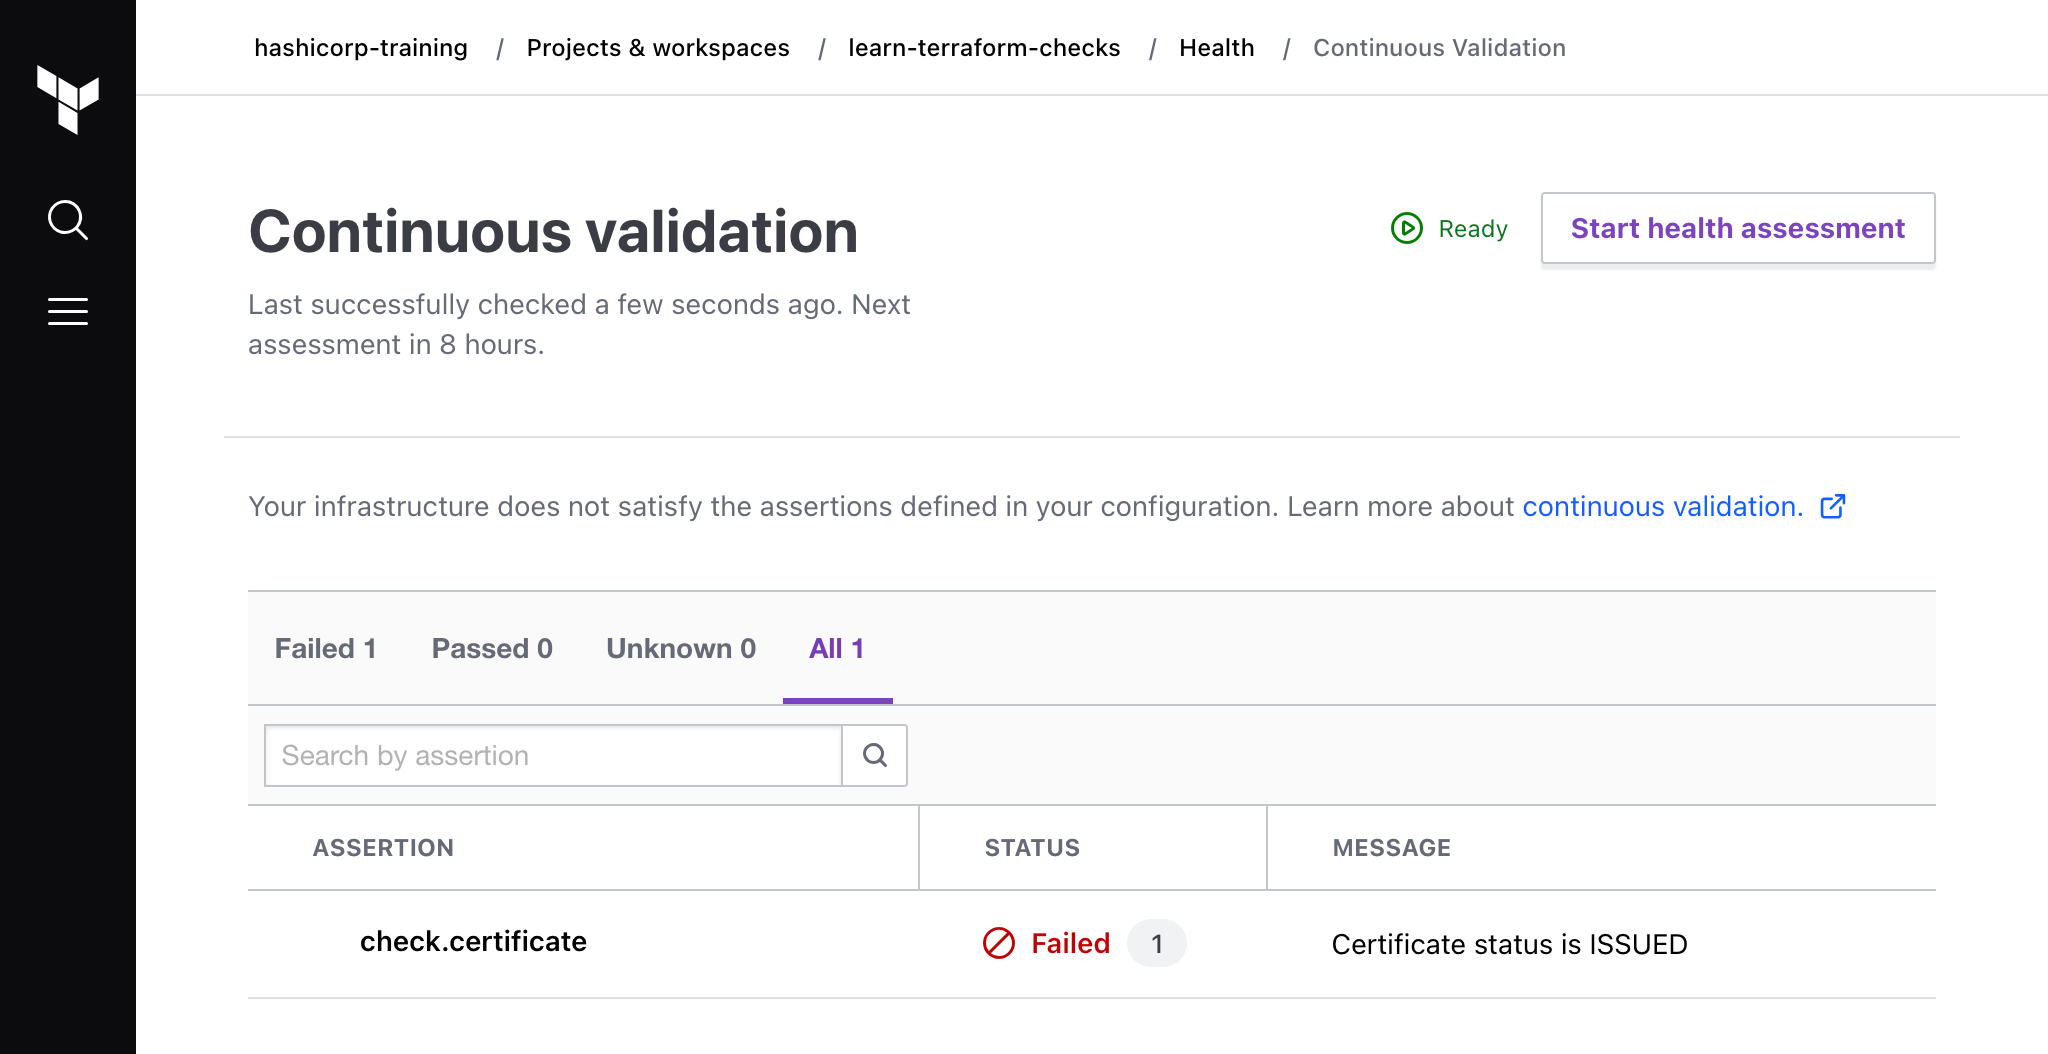Select the Unknown 0 tab

click(x=680, y=648)
